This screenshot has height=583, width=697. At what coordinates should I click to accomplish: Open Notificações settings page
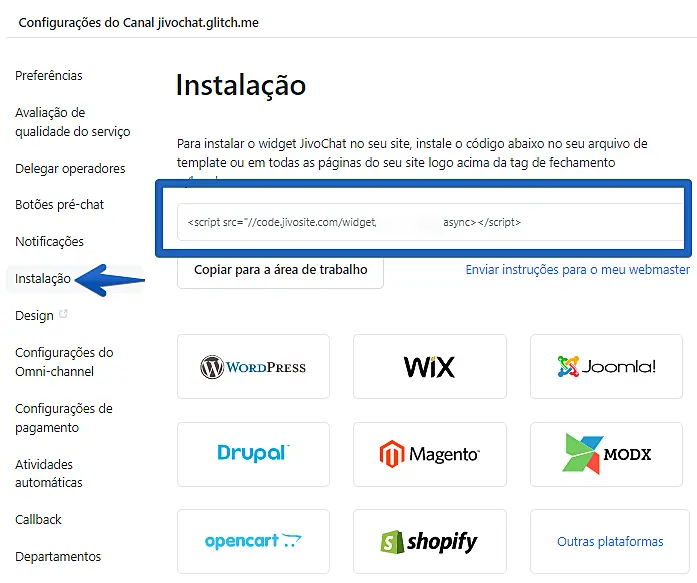pos(49,242)
